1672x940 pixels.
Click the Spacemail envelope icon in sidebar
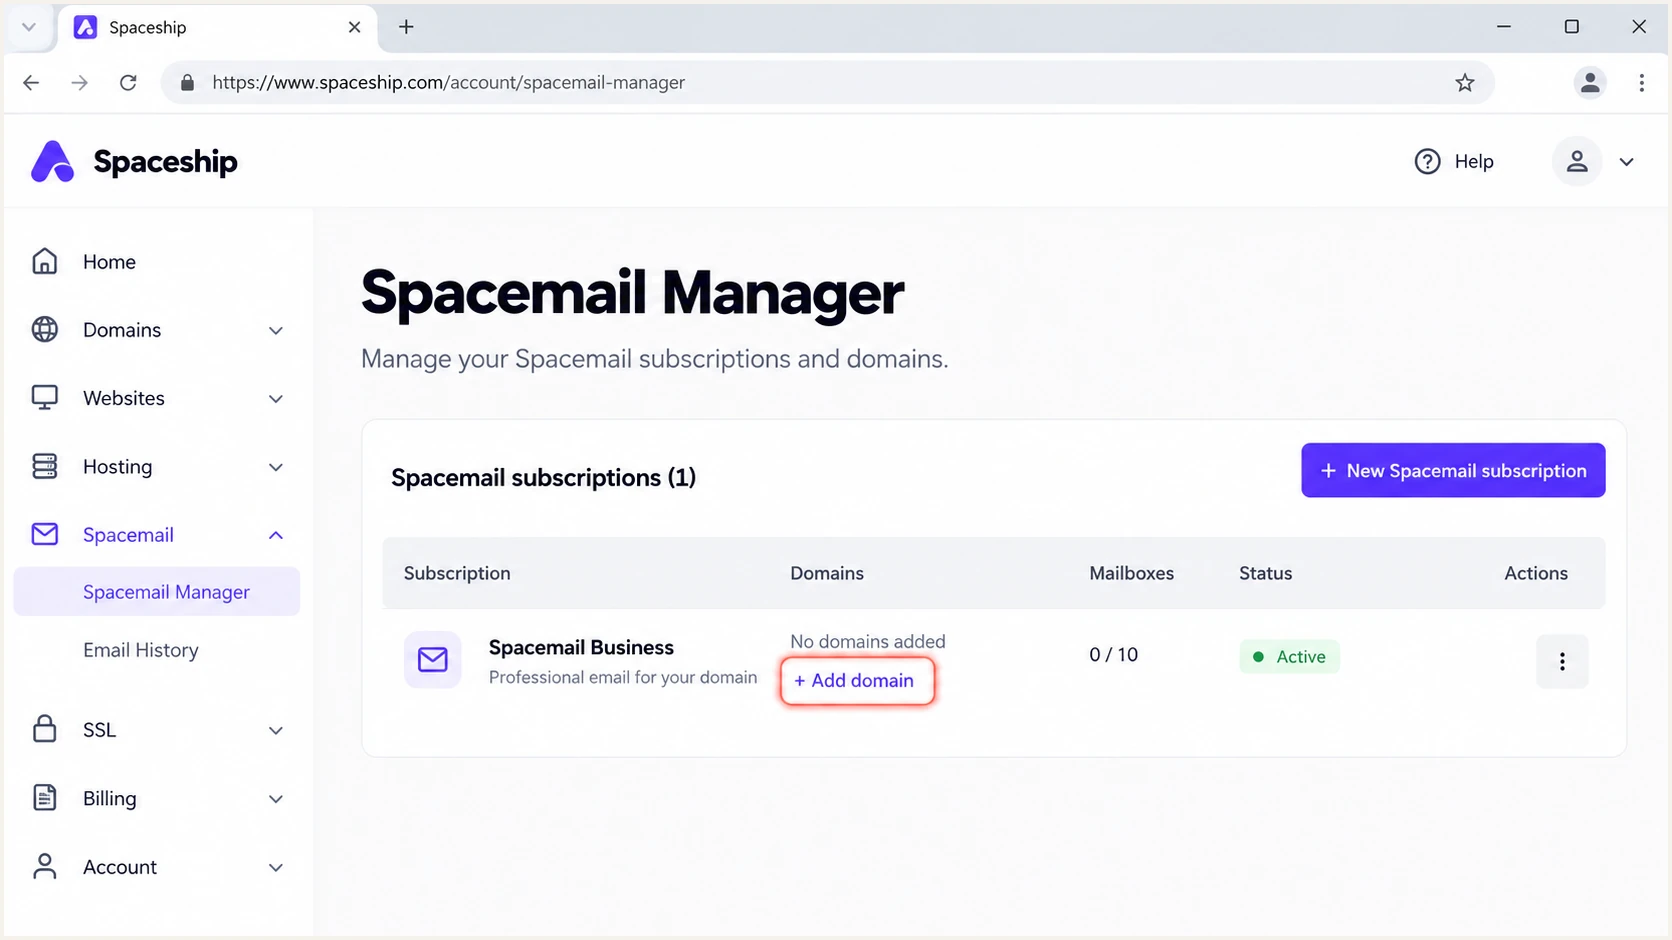point(45,534)
